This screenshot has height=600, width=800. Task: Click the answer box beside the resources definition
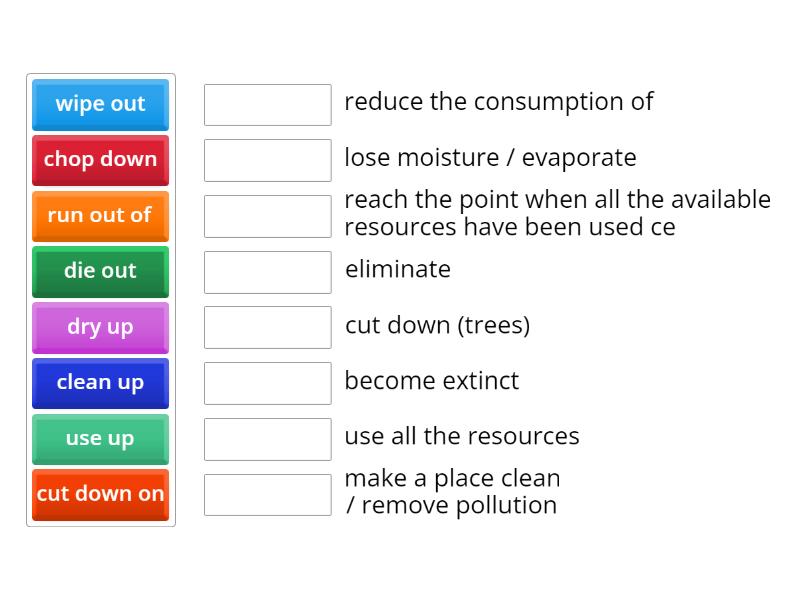point(267,214)
